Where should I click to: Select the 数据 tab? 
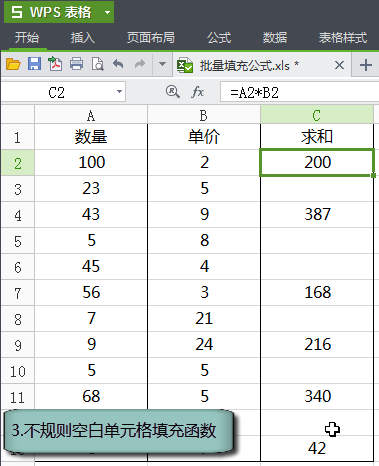click(275, 38)
